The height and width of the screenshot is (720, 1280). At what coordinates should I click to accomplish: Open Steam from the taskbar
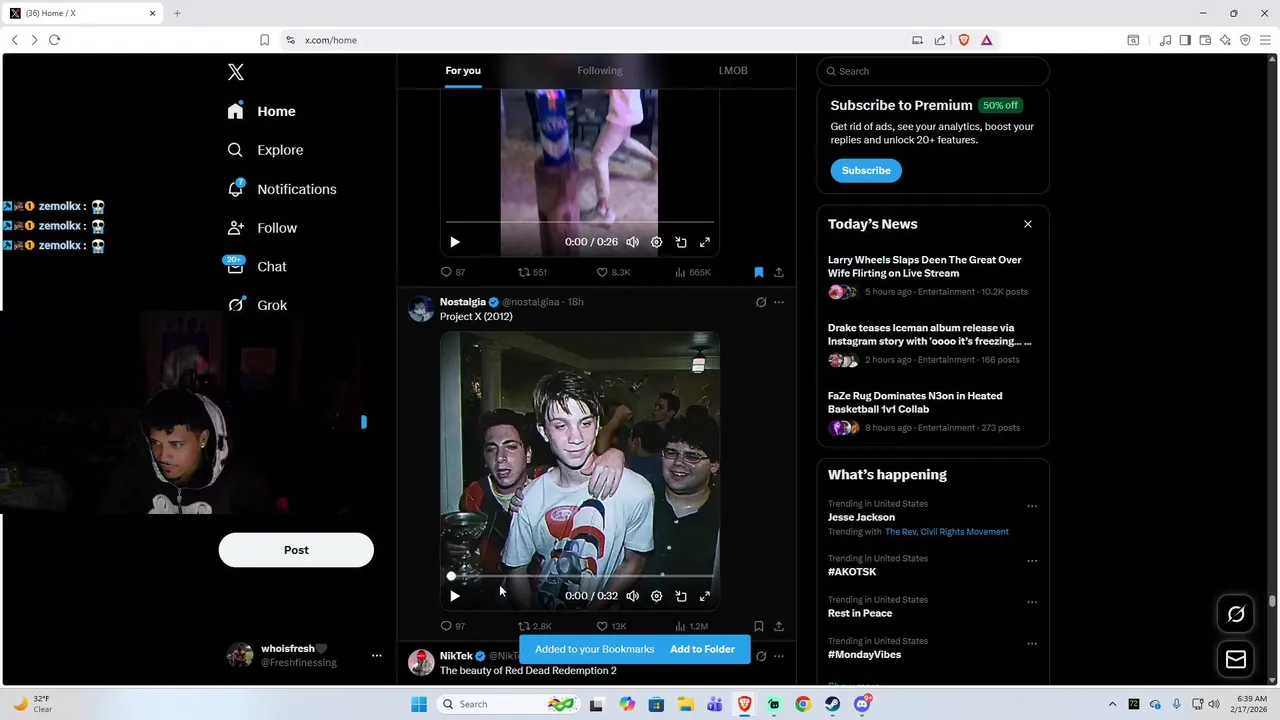tap(832, 704)
